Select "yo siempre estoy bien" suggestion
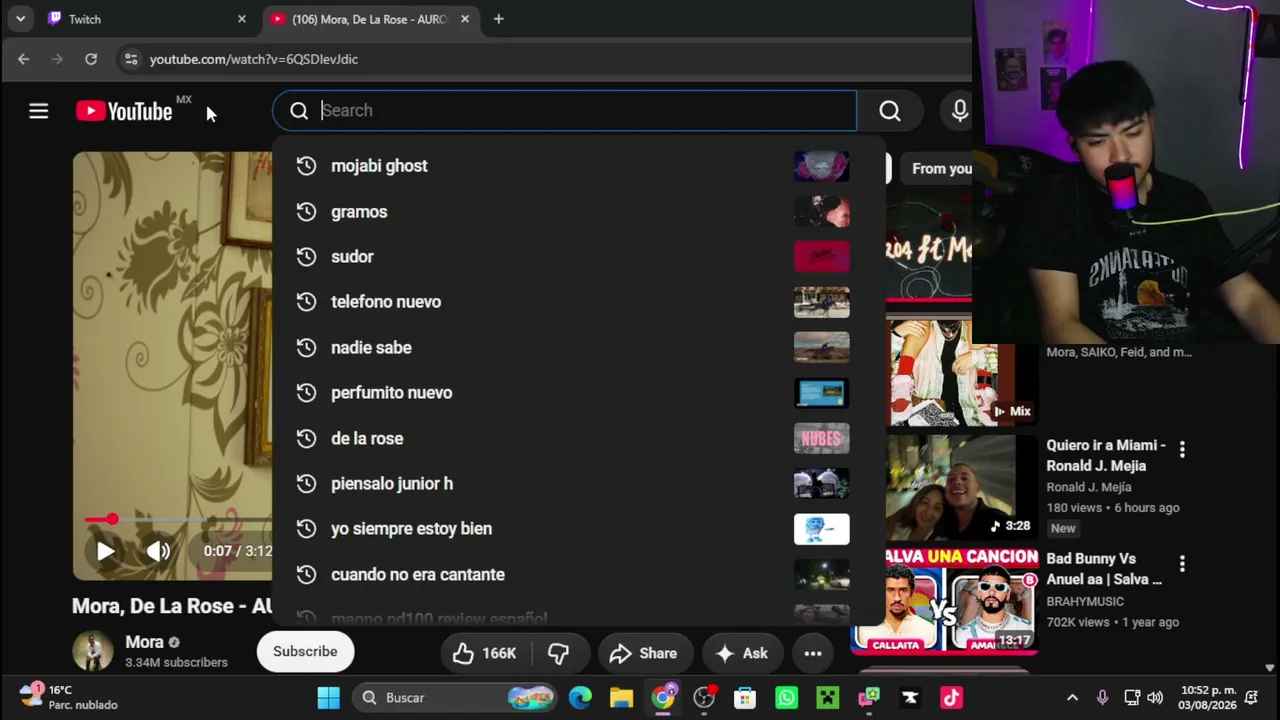The height and width of the screenshot is (720, 1280). pos(578,529)
